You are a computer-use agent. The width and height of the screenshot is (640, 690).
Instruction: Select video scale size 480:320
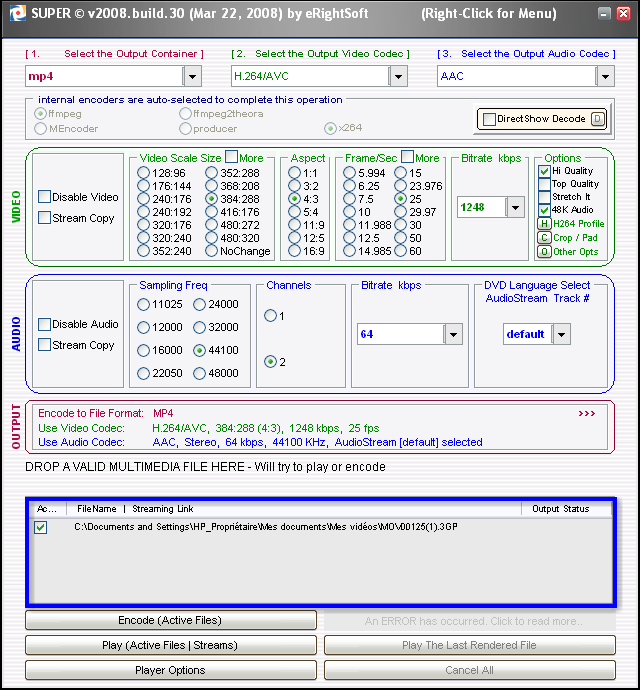[211, 238]
